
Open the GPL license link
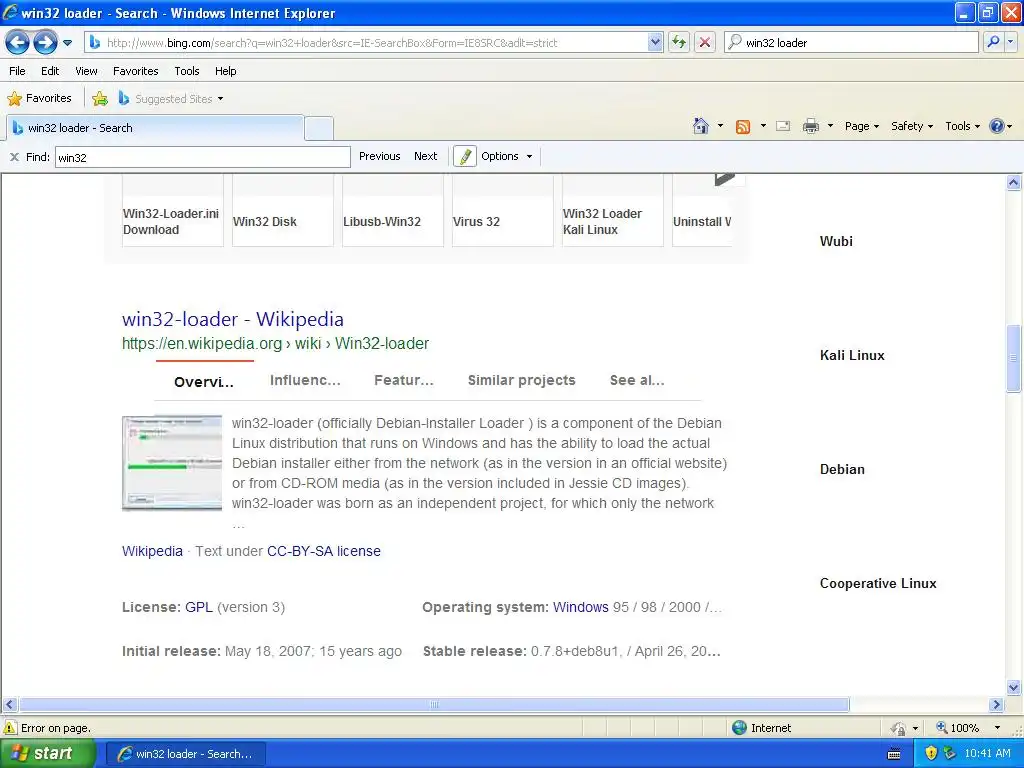pyautogui.click(x=199, y=607)
